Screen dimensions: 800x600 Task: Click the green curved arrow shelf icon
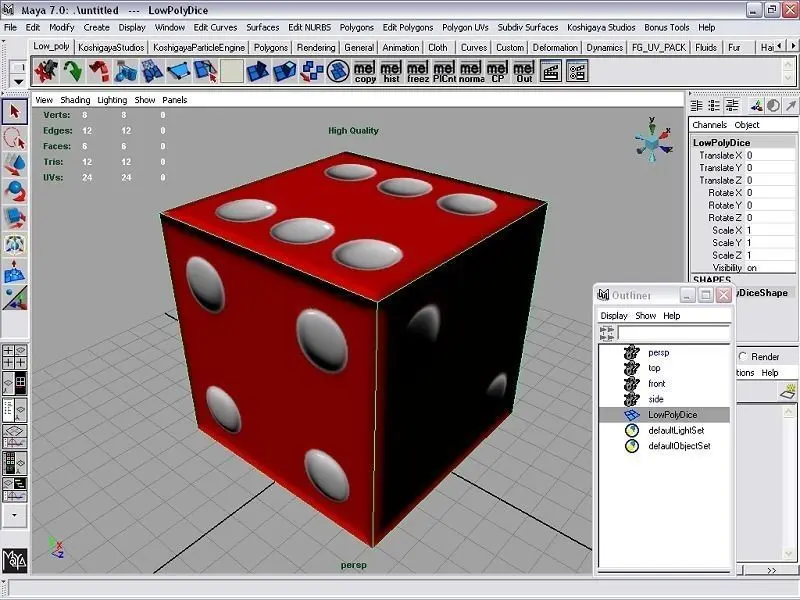point(72,71)
